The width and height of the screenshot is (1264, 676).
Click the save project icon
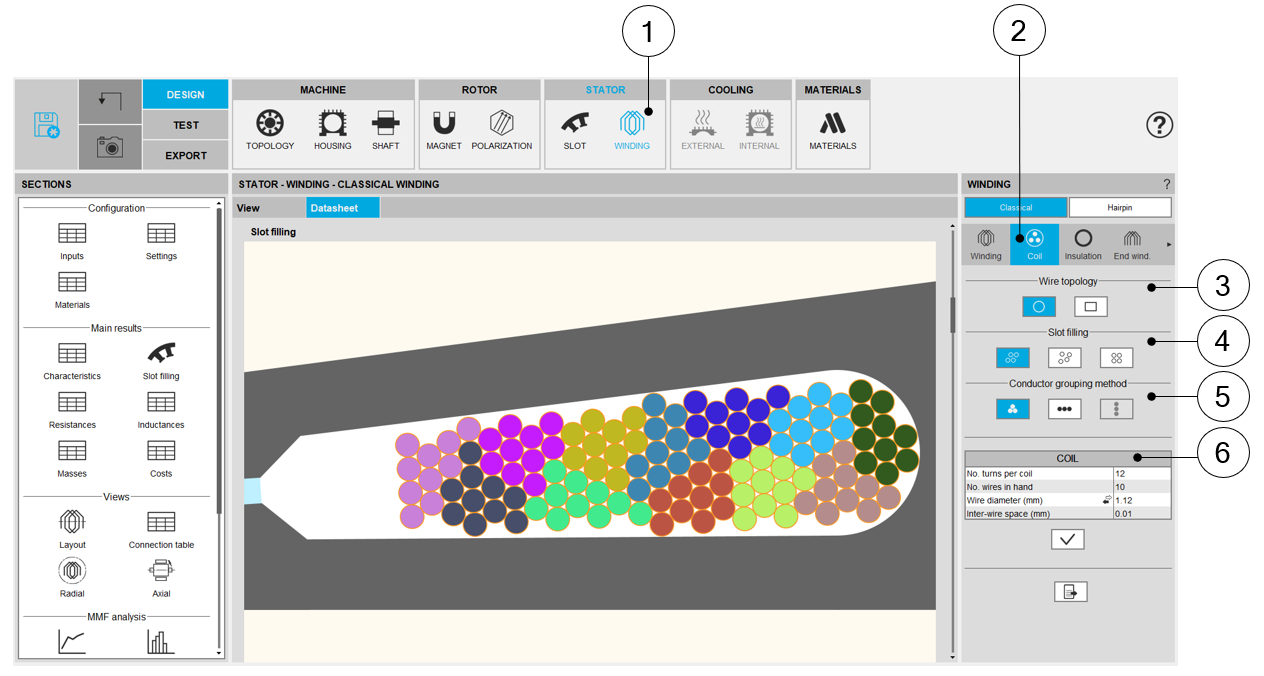46,125
